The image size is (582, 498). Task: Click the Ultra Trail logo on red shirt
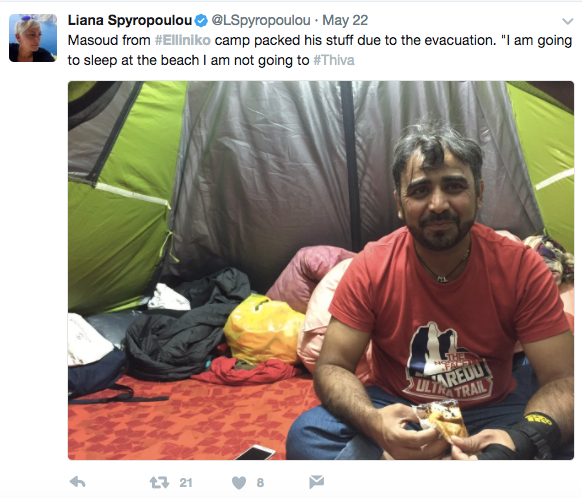coord(448,362)
